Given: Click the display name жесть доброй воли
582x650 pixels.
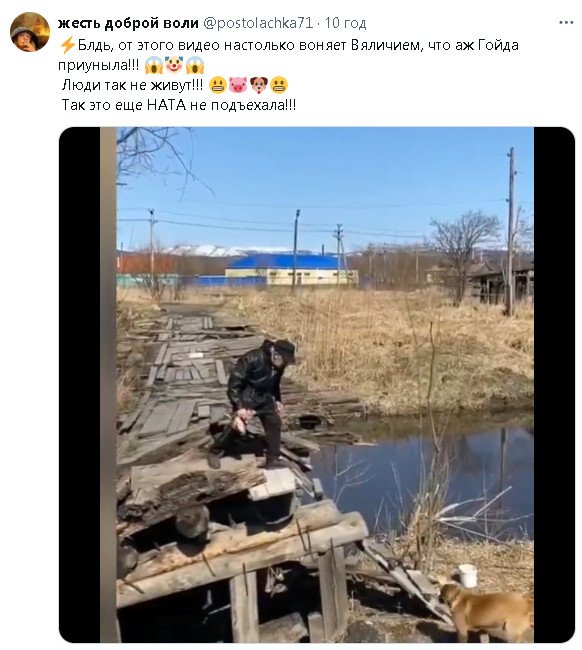Looking at the screenshot, I should click(128, 23).
